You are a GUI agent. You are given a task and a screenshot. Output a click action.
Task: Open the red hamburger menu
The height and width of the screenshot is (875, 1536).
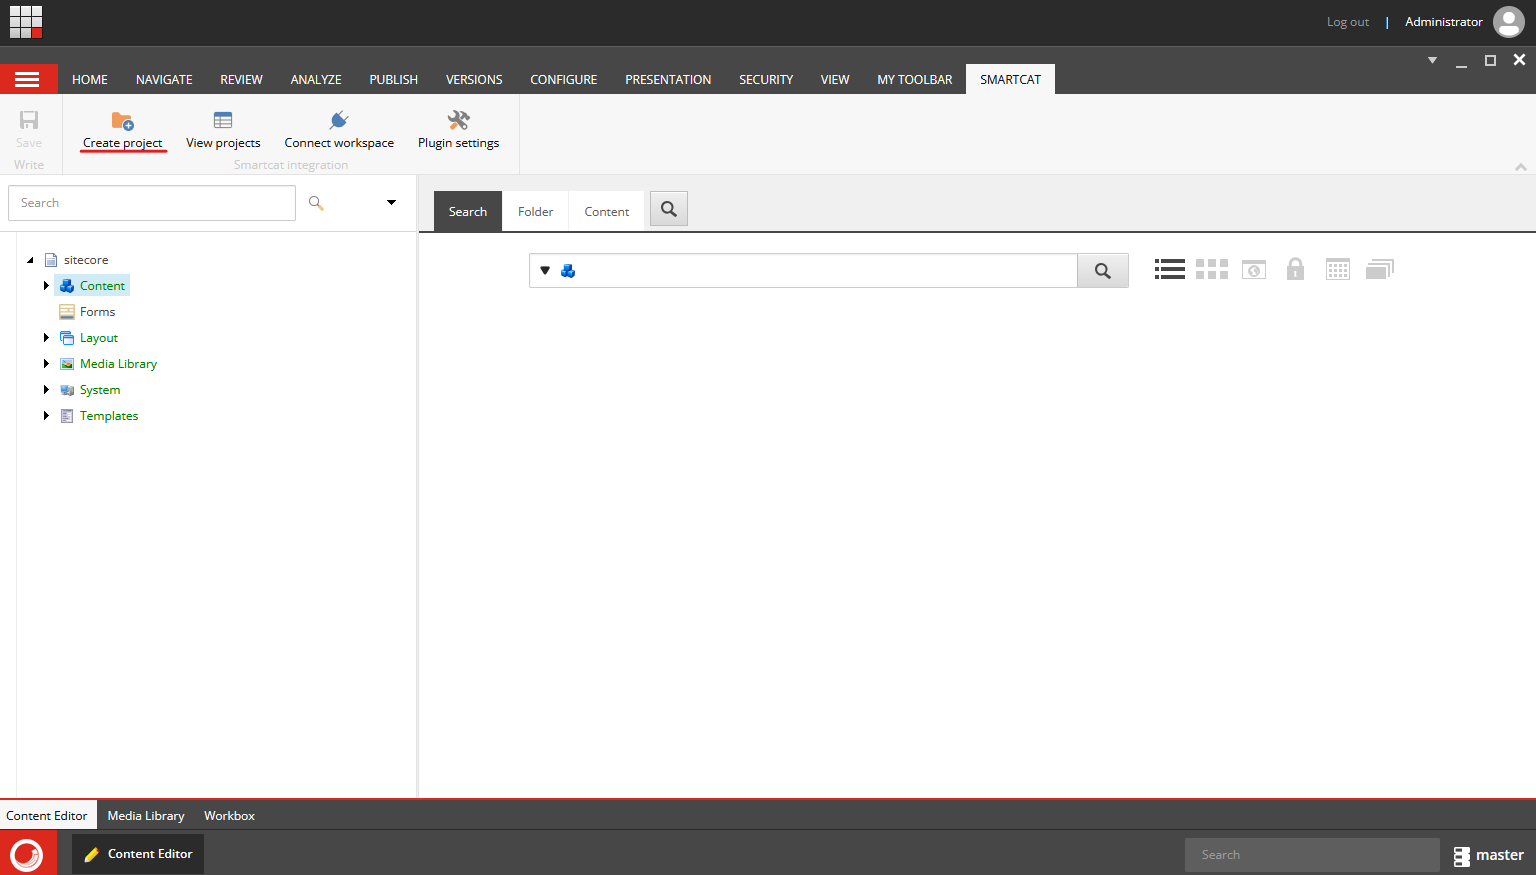coord(28,79)
